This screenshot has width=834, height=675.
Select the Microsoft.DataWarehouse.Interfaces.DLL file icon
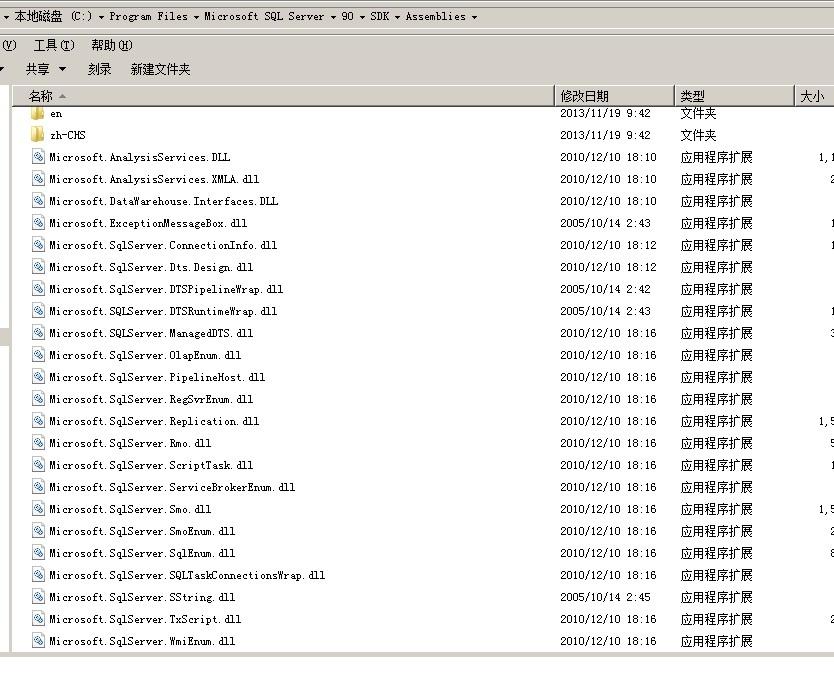[38, 201]
